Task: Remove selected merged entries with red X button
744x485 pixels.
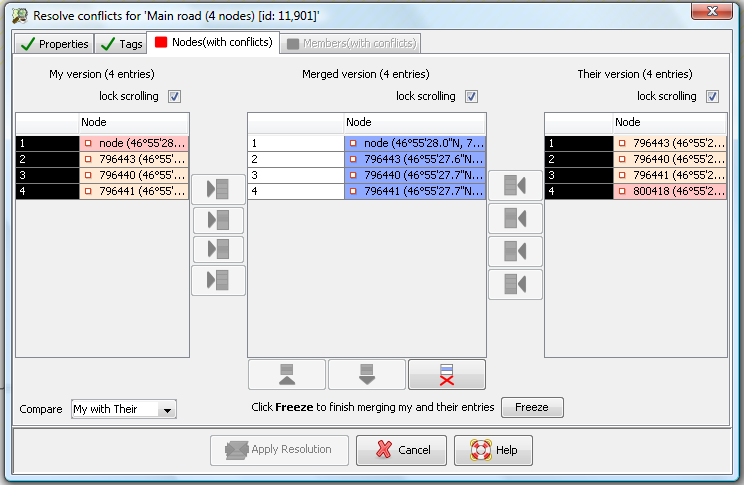Action: tap(446, 374)
